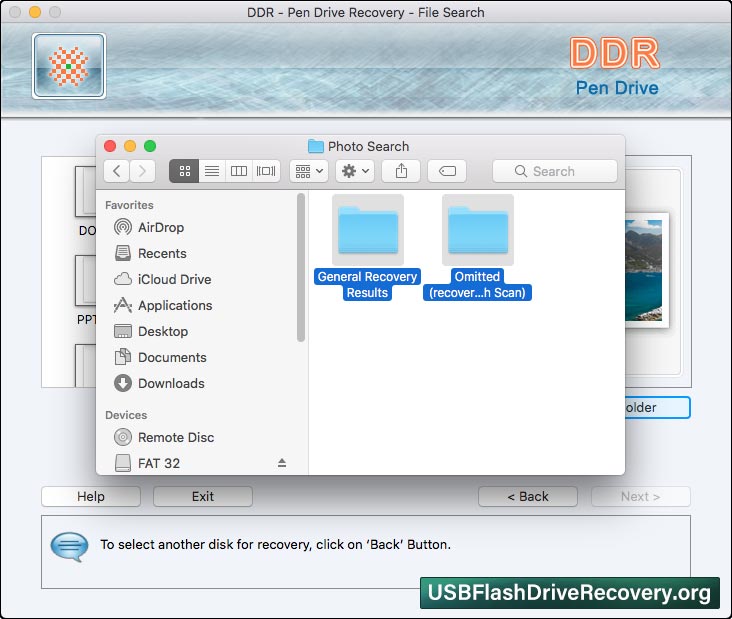Click the Next > button
The height and width of the screenshot is (619, 732).
(640, 496)
